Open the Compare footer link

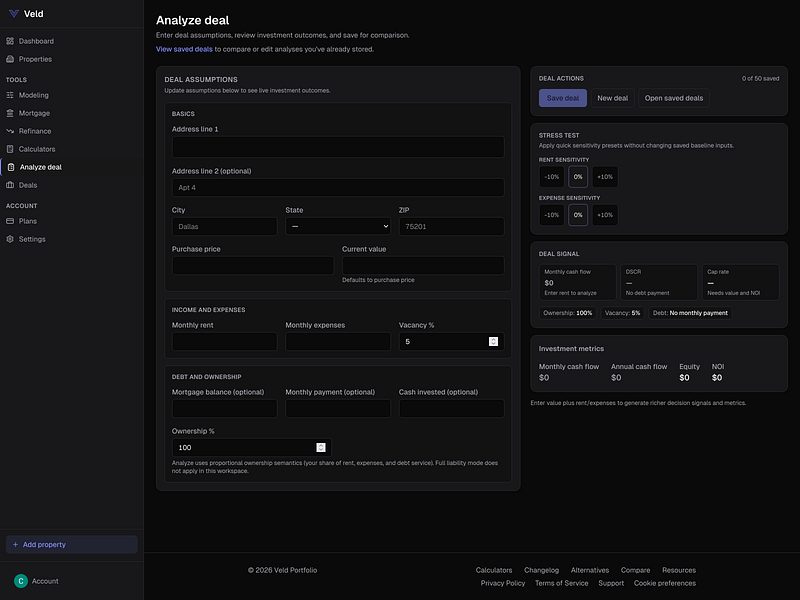tap(635, 570)
